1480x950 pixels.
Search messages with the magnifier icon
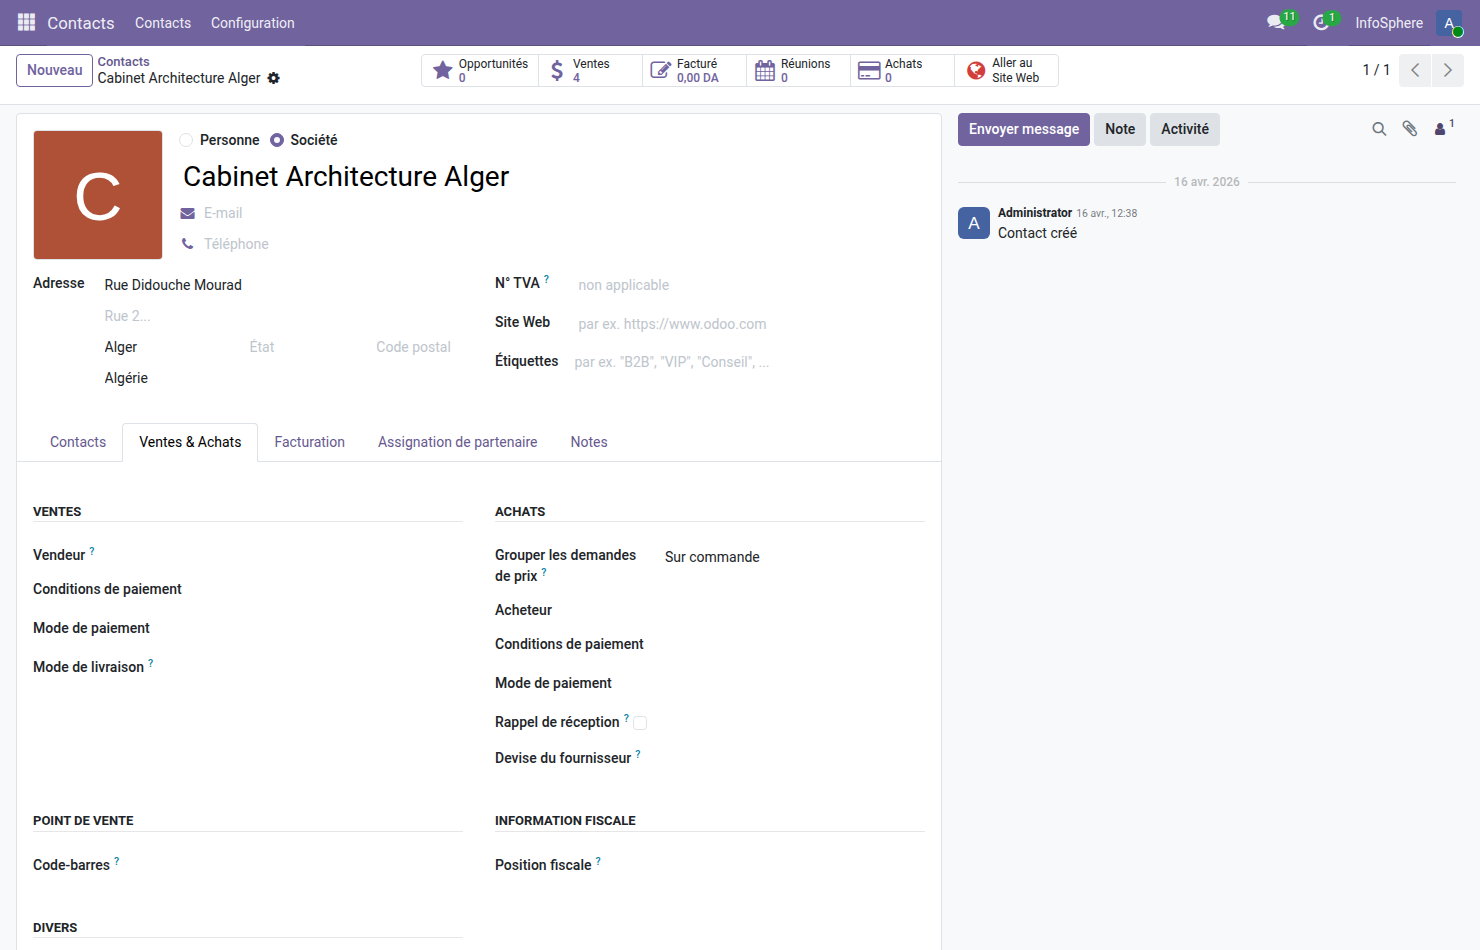(1379, 129)
